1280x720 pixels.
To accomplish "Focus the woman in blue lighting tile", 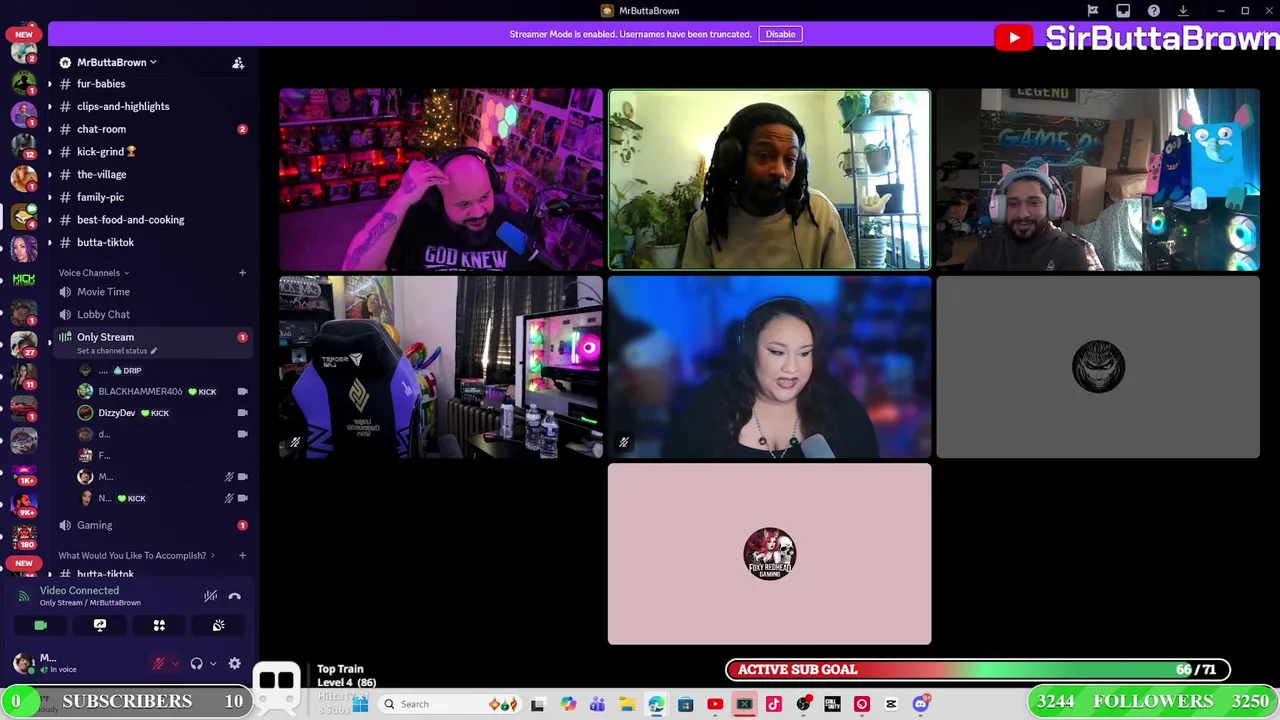I will 769,367.
